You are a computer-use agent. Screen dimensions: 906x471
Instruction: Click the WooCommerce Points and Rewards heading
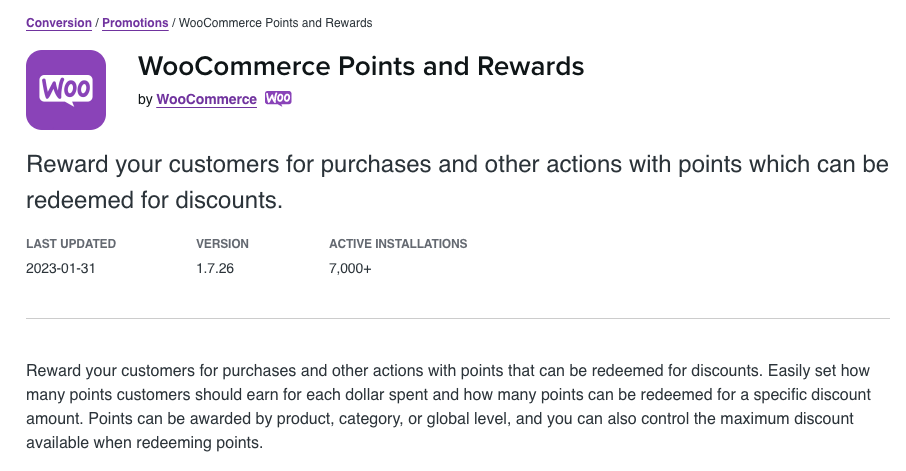pyautogui.click(x=361, y=66)
